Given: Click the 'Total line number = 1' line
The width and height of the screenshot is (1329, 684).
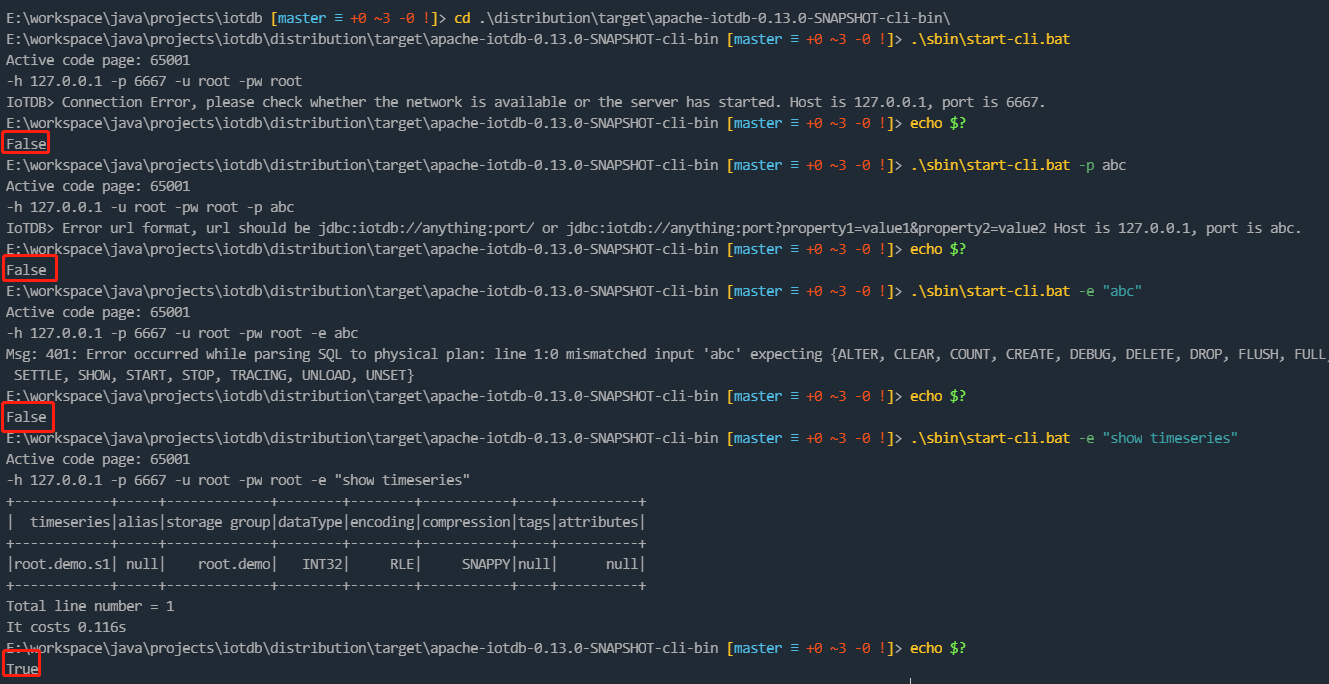Looking at the screenshot, I should coord(90,606).
